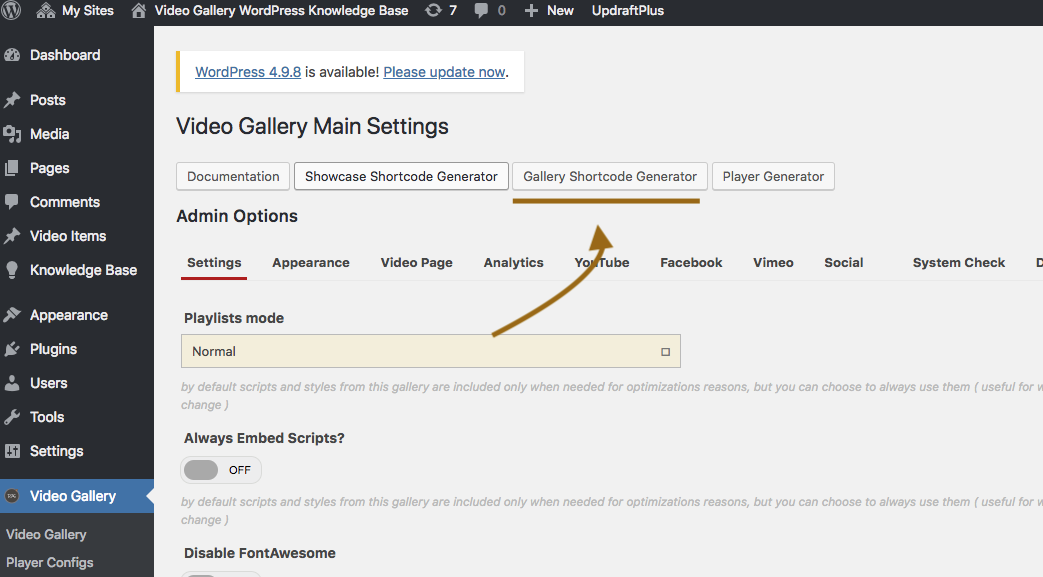The height and width of the screenshot is (577, 1043).
Task: Click the plus icon next to New
Action: 531,11
